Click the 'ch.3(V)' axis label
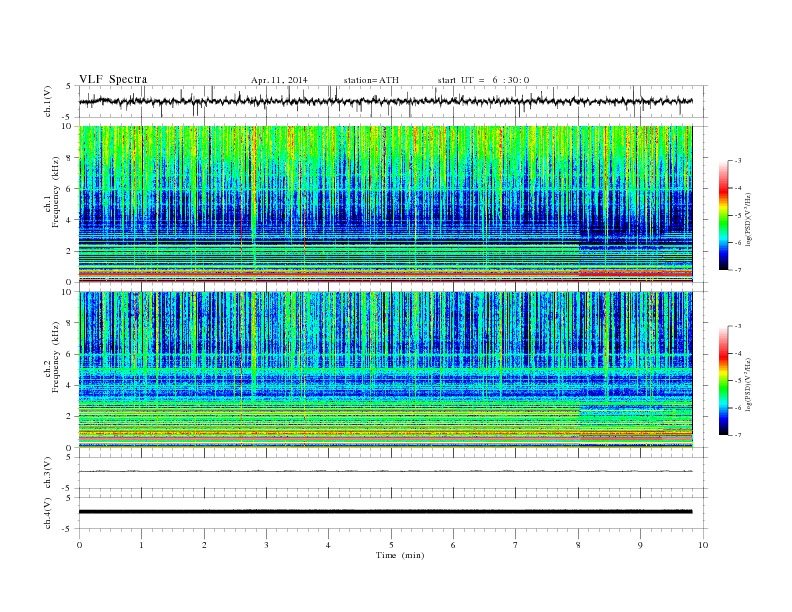The height and width of the screenshot is (612, 792). point(48,472)
